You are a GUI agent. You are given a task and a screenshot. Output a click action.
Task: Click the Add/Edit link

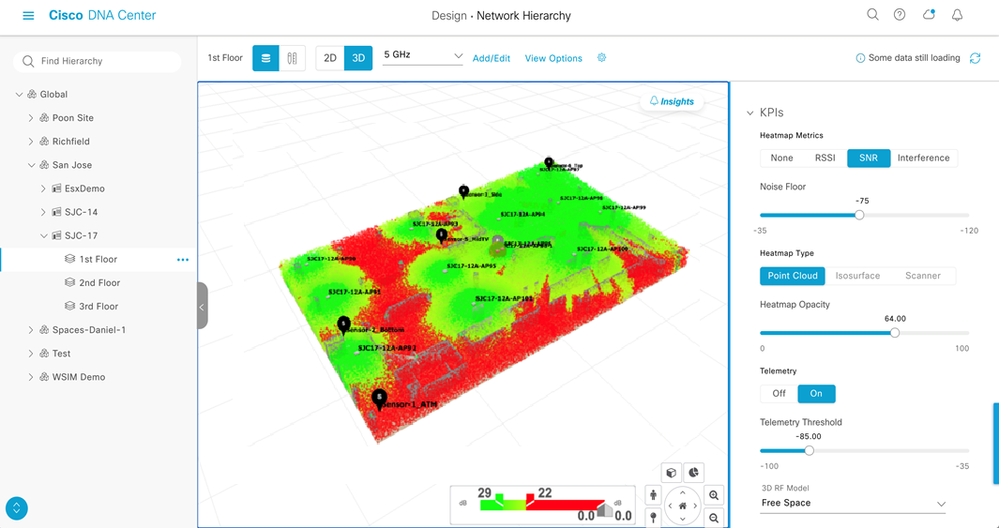coord(491,58)
